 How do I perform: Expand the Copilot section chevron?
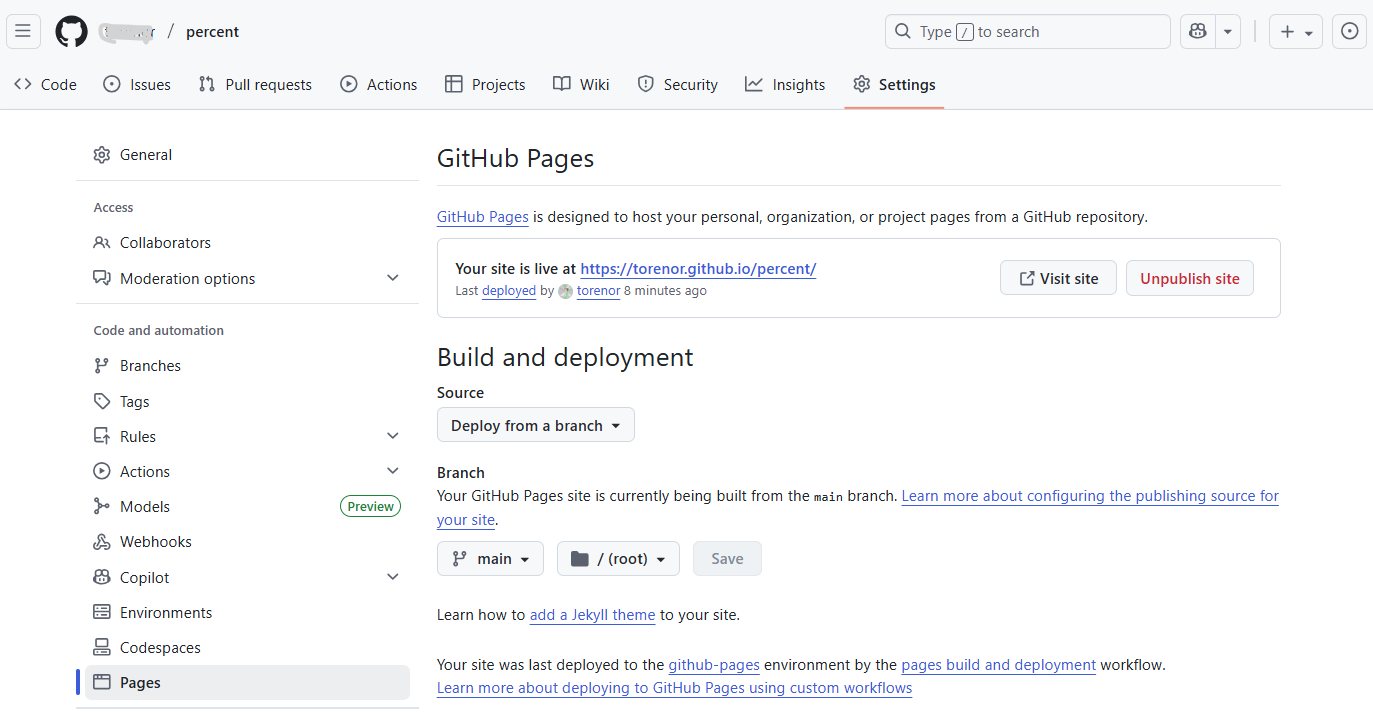393,577
